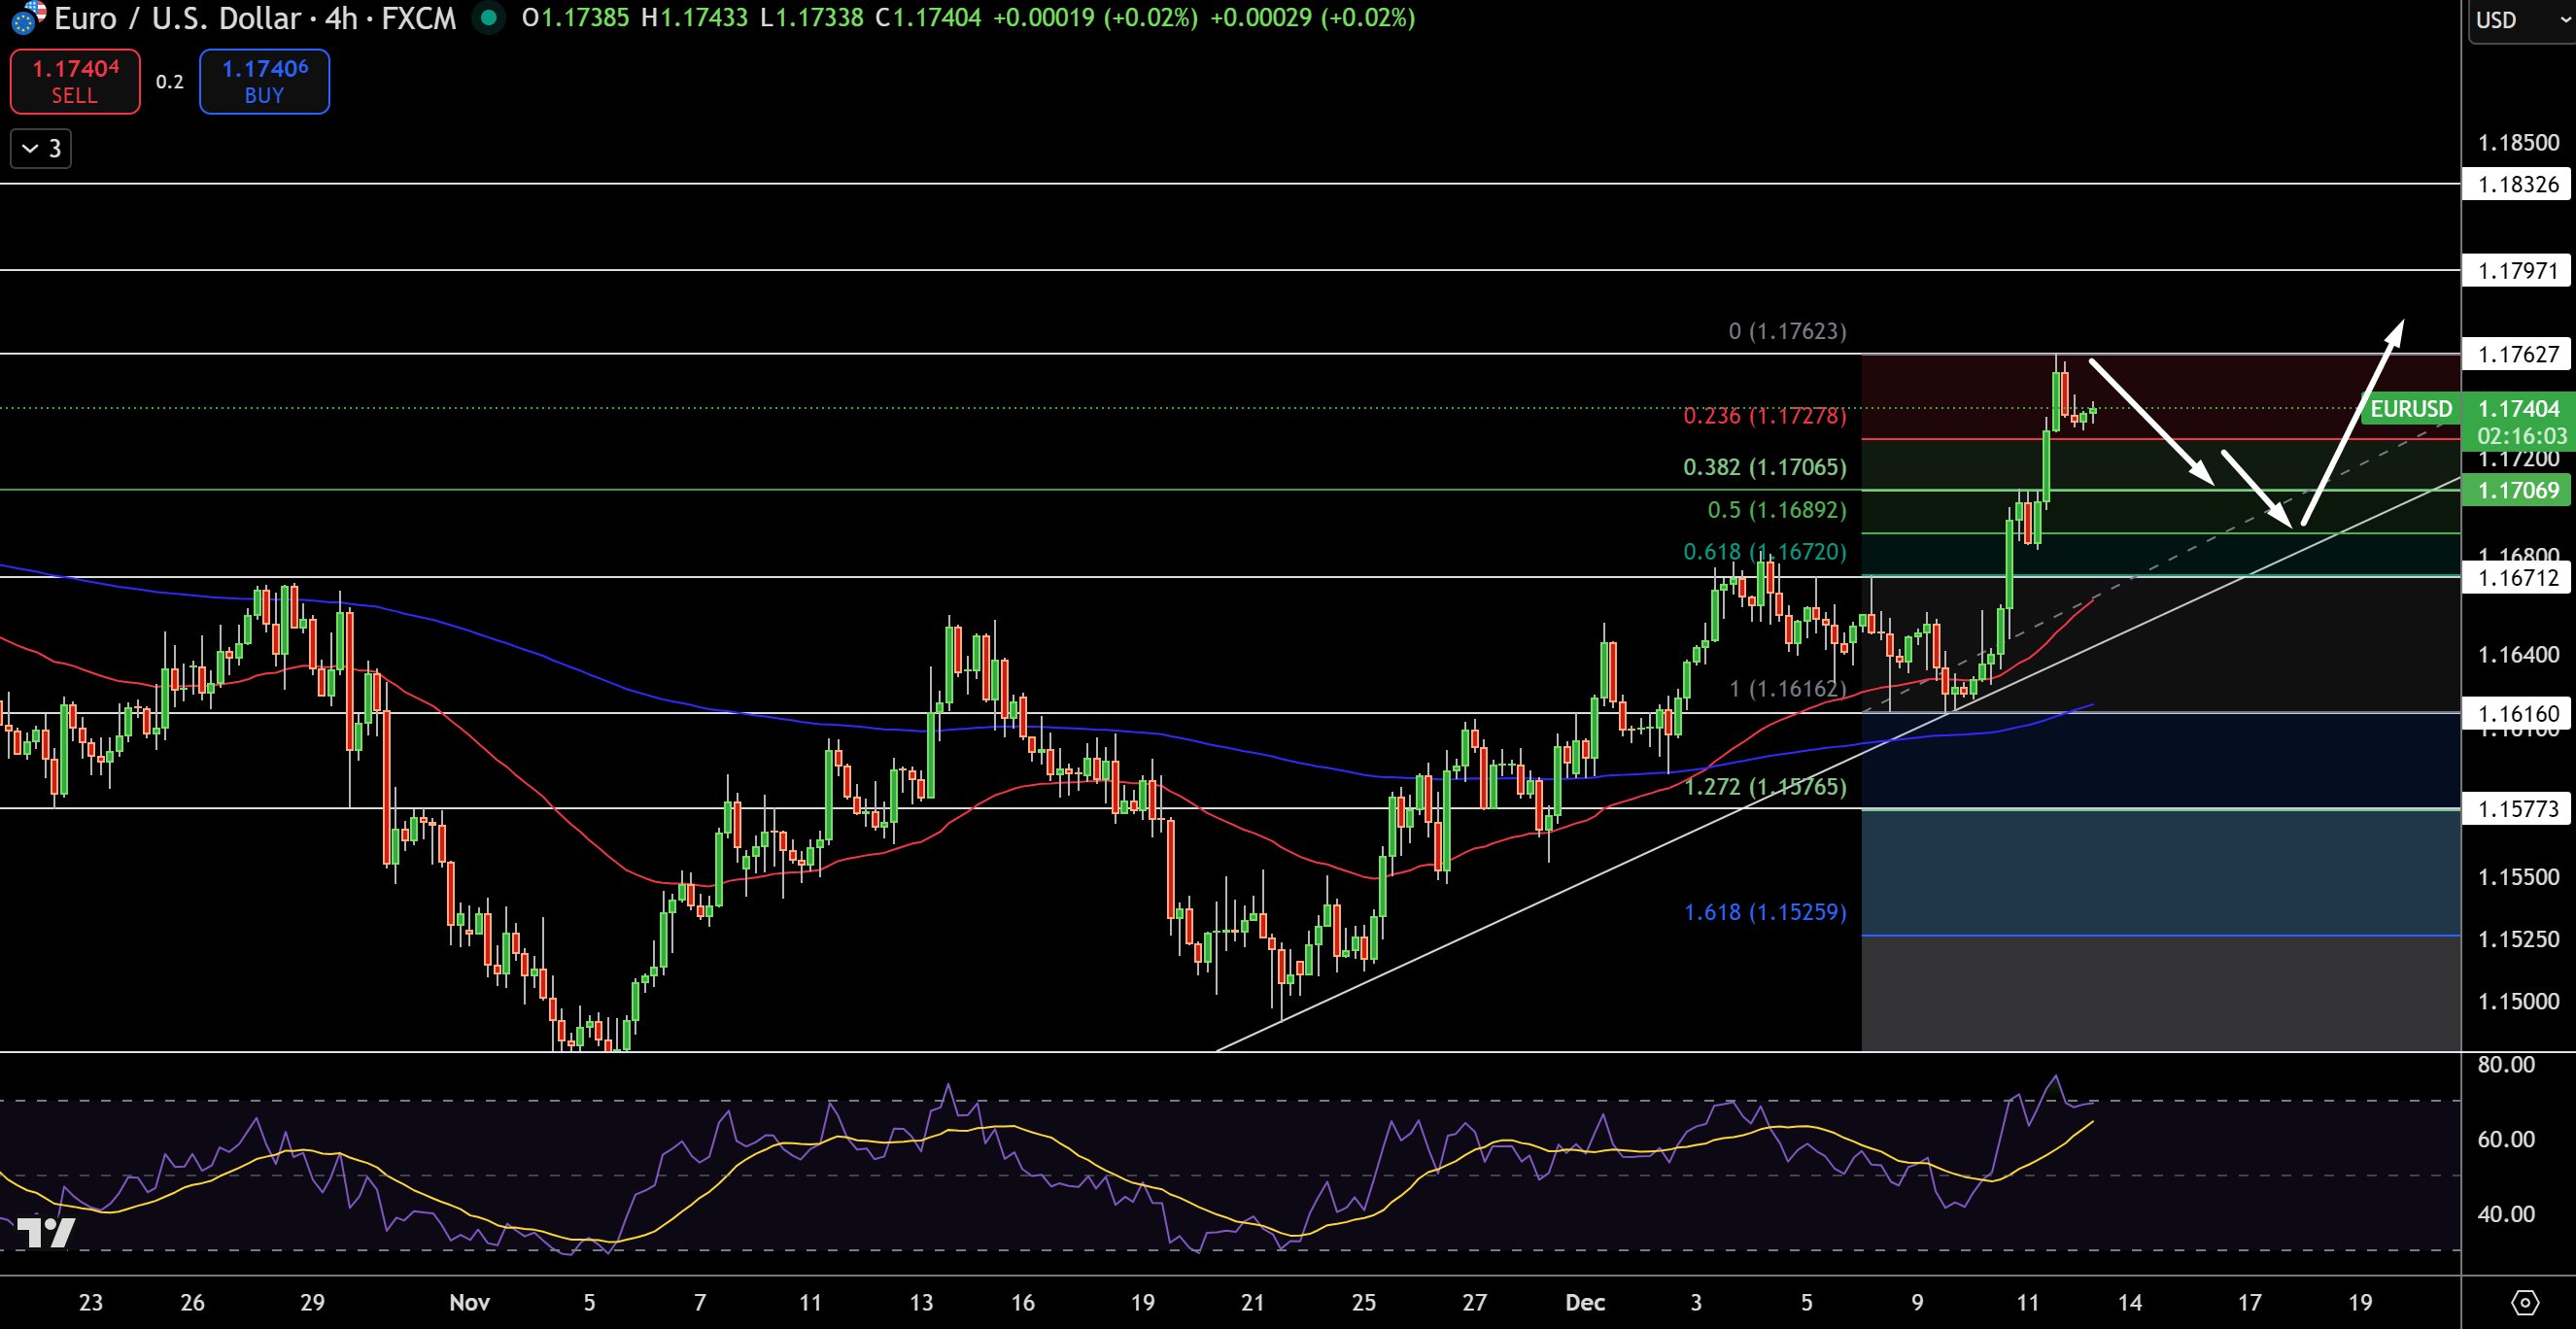Click the green market status dot
Viewport: 2576px width, 1329px height.
(488, 18)
